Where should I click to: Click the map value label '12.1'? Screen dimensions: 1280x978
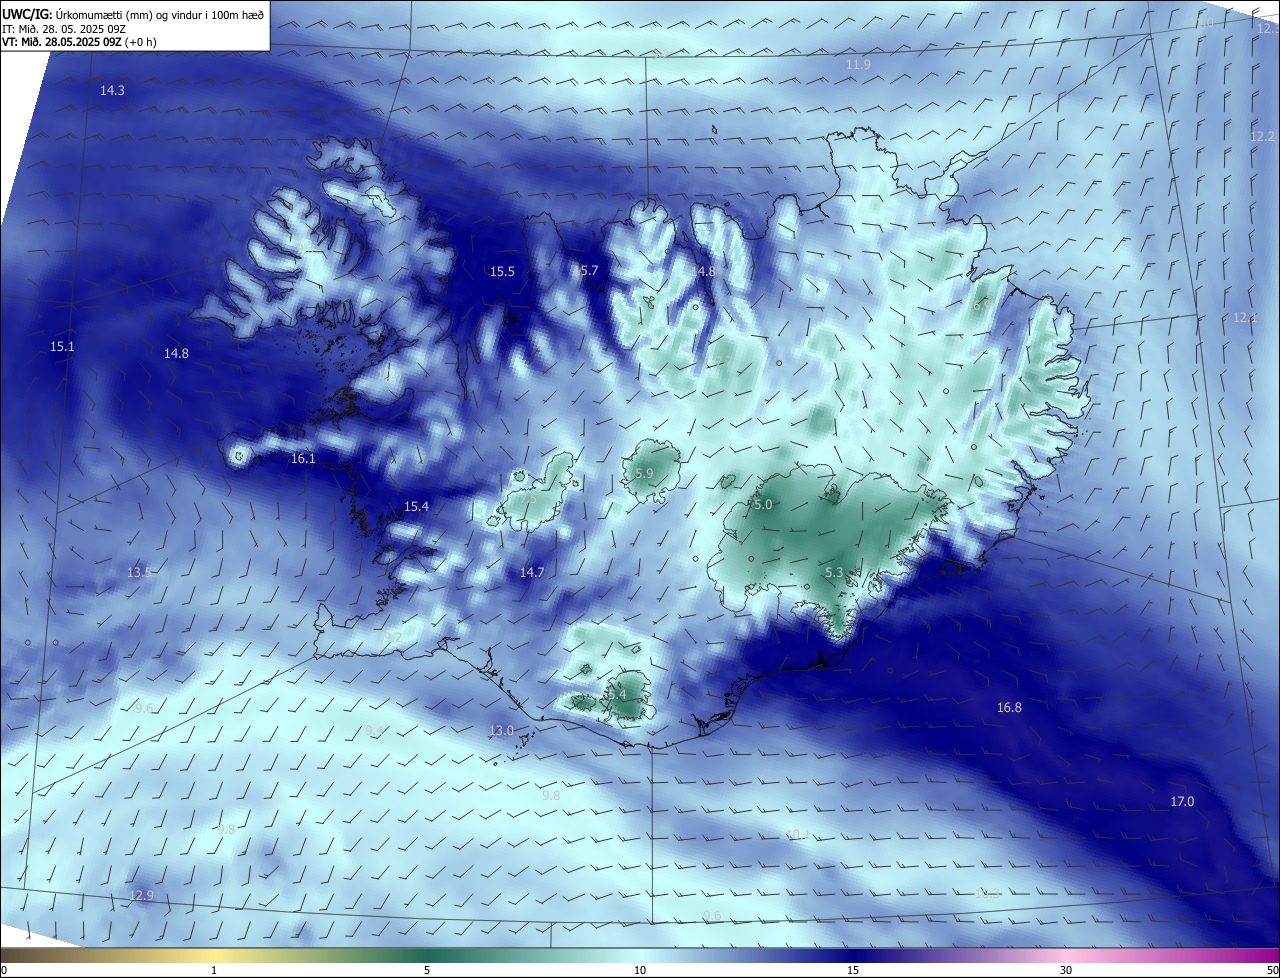1244,317
